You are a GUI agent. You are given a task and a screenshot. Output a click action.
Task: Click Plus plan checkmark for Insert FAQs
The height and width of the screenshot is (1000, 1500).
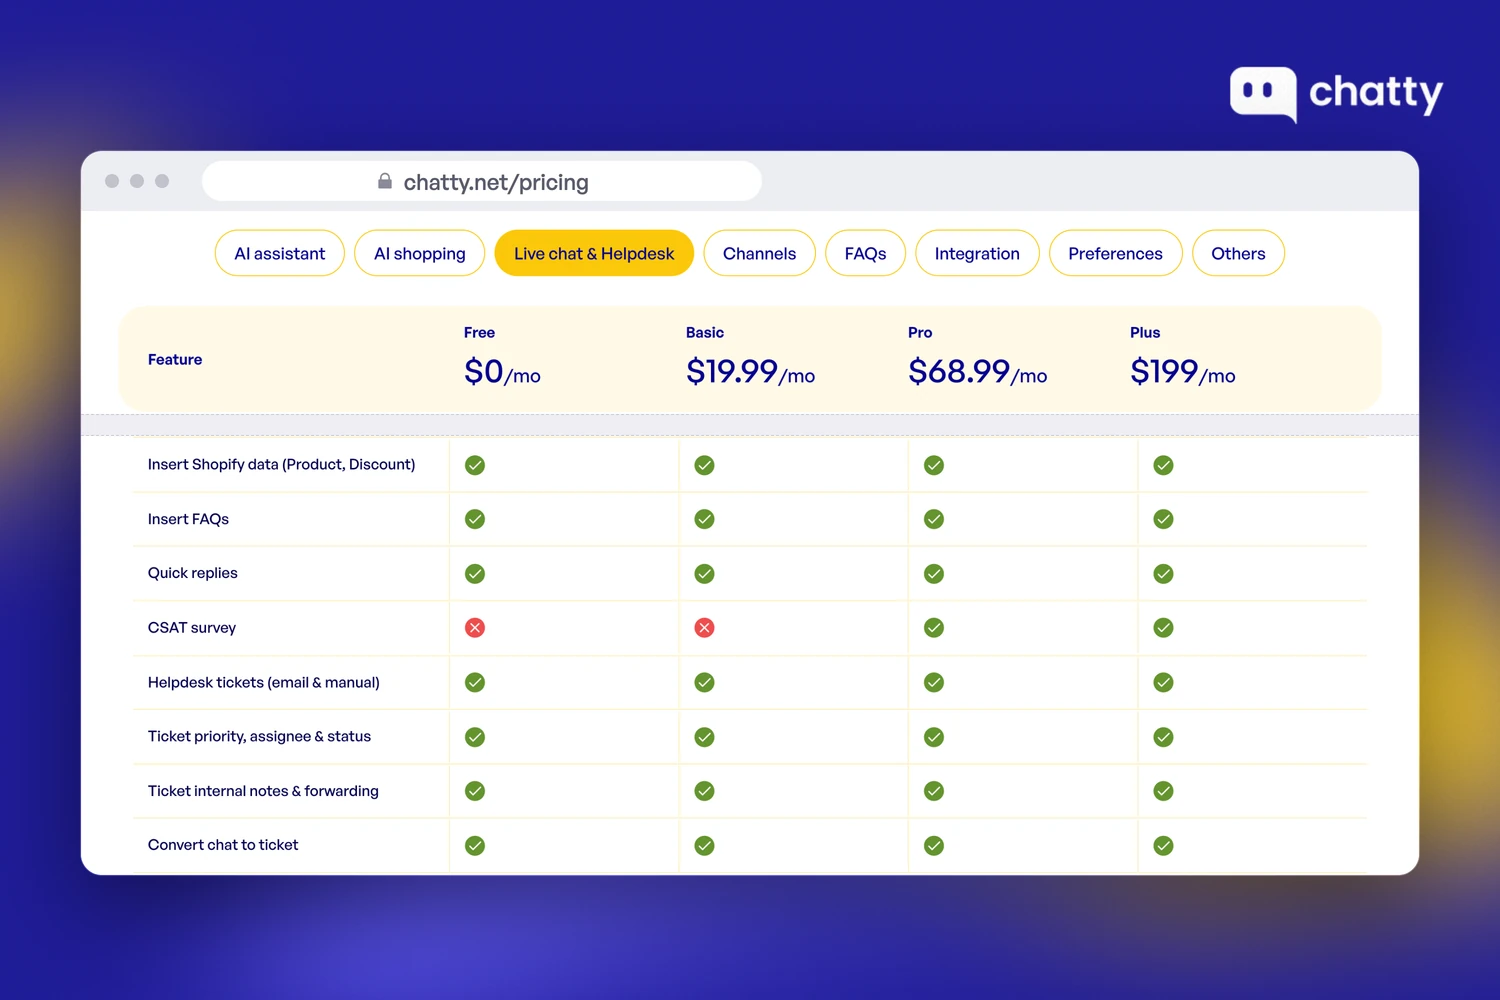pyautogui.click(x=1164, y=519)
